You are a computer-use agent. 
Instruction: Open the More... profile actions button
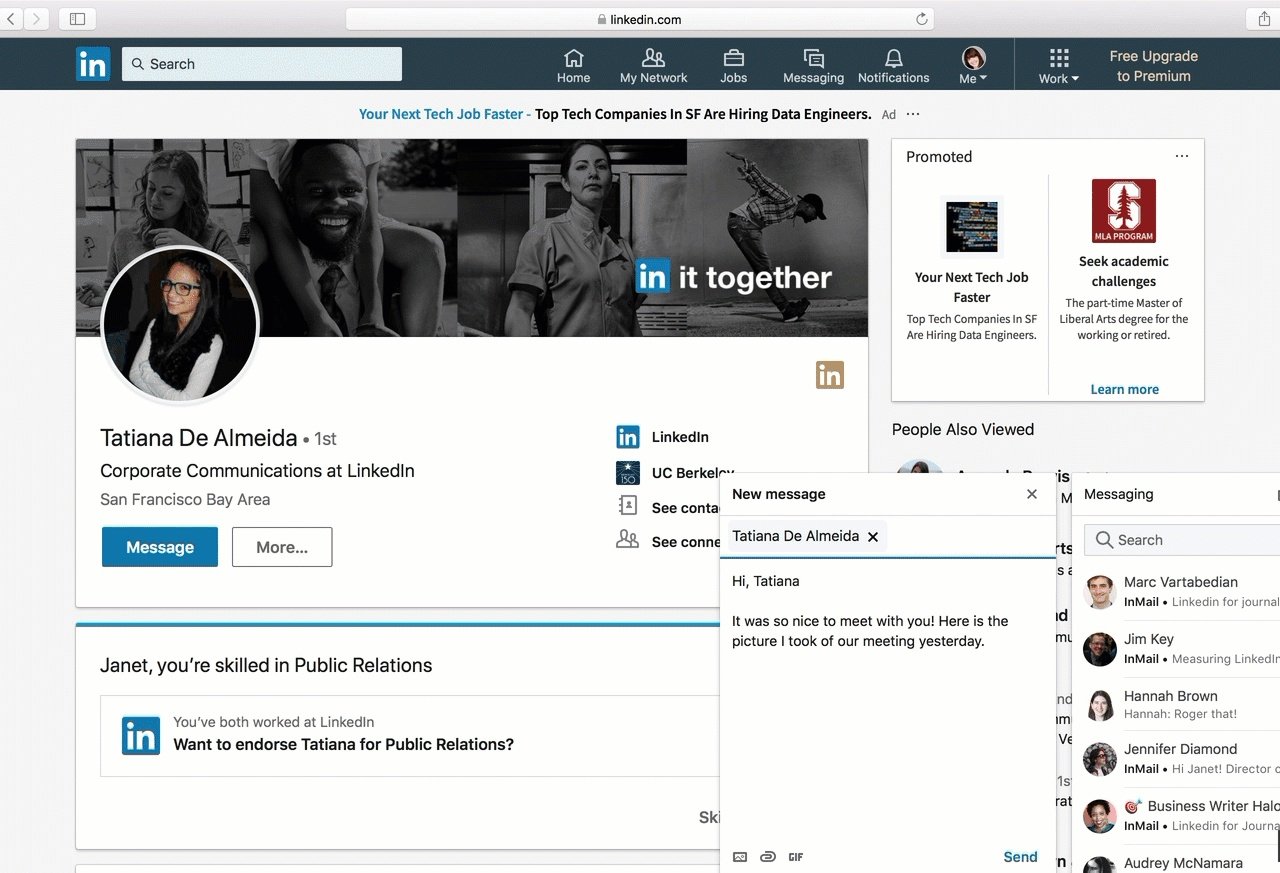click(282, 547)
